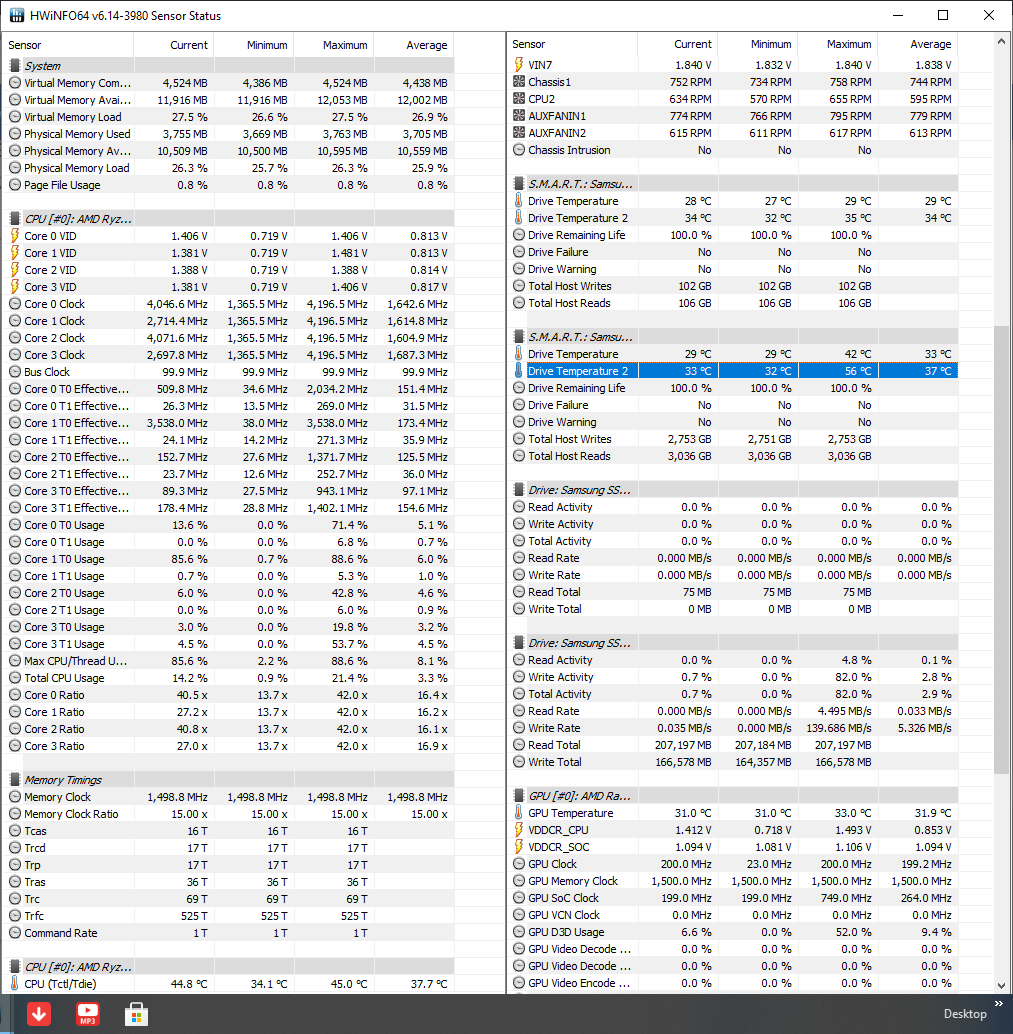
Task: Click the CPU (Tctl/Tdie) thermometer icon
Action: pyautogui.click(x=15, y=984)
